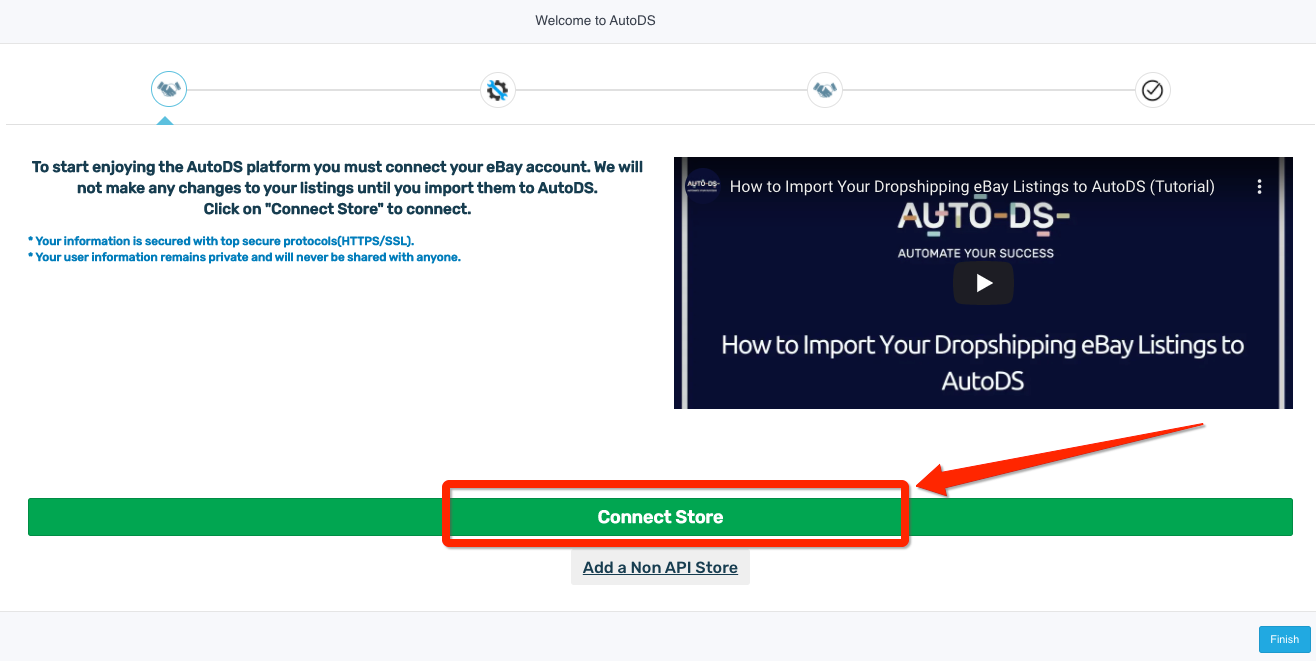
Task: Click the 'Welcome to AutoDS' header text
Action: [x=595, y=20]
